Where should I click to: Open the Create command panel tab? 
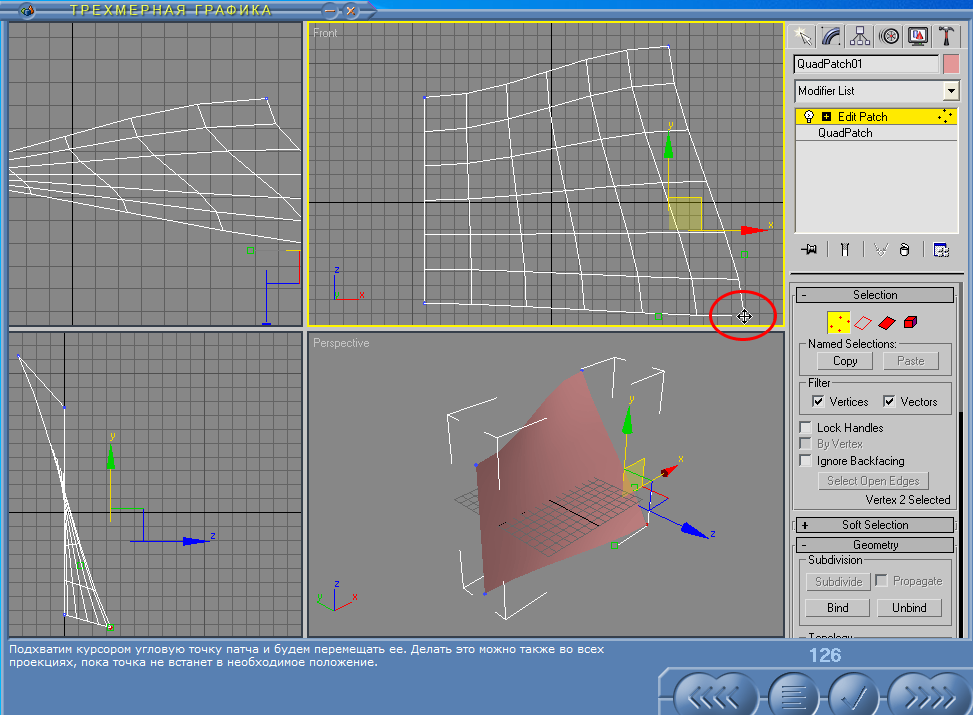[802, 37]
